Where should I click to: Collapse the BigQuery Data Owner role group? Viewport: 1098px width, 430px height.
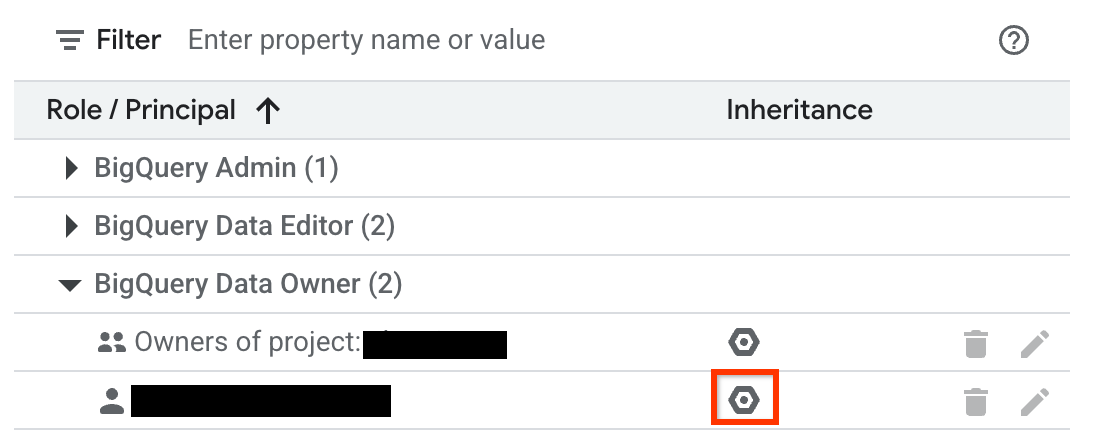[70, 285]
